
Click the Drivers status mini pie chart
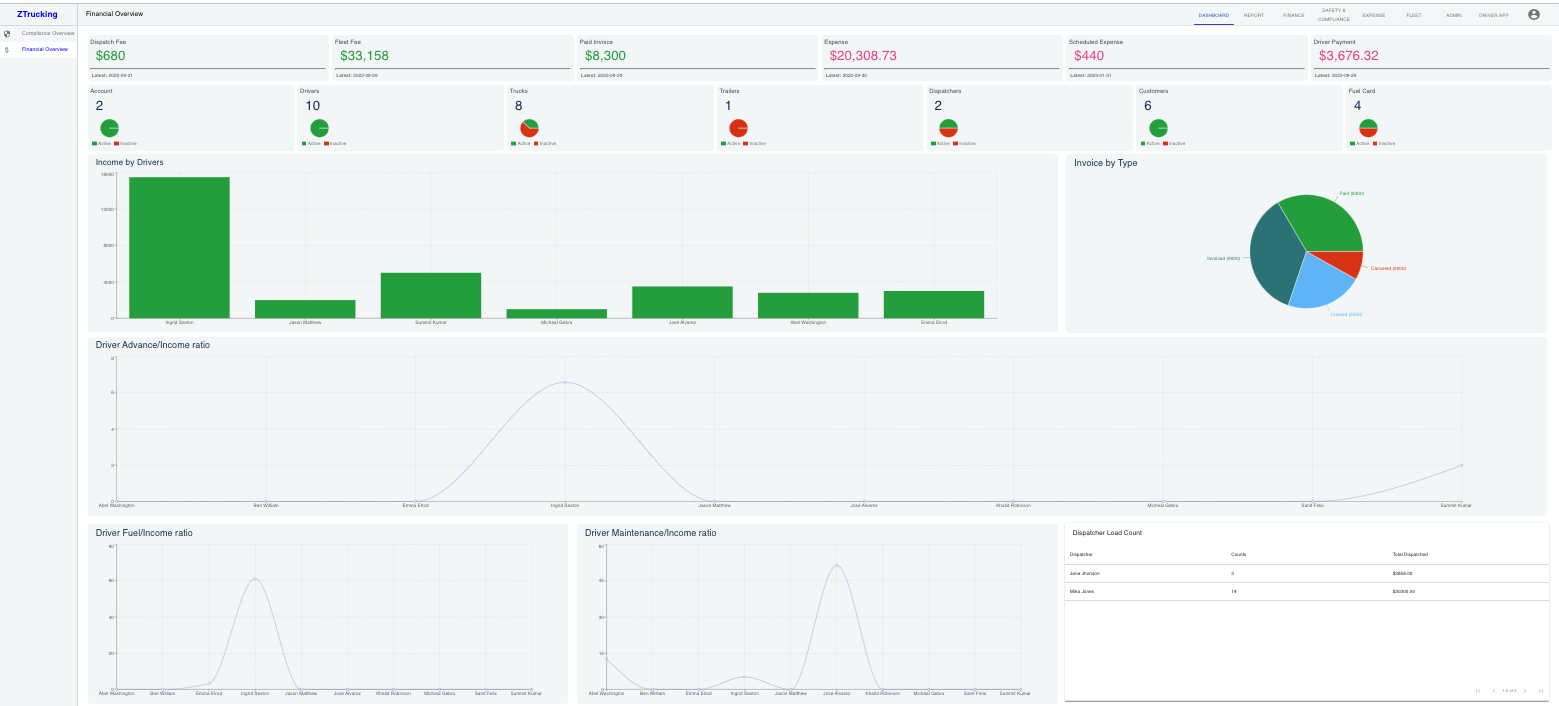click(x=320, y=128)
